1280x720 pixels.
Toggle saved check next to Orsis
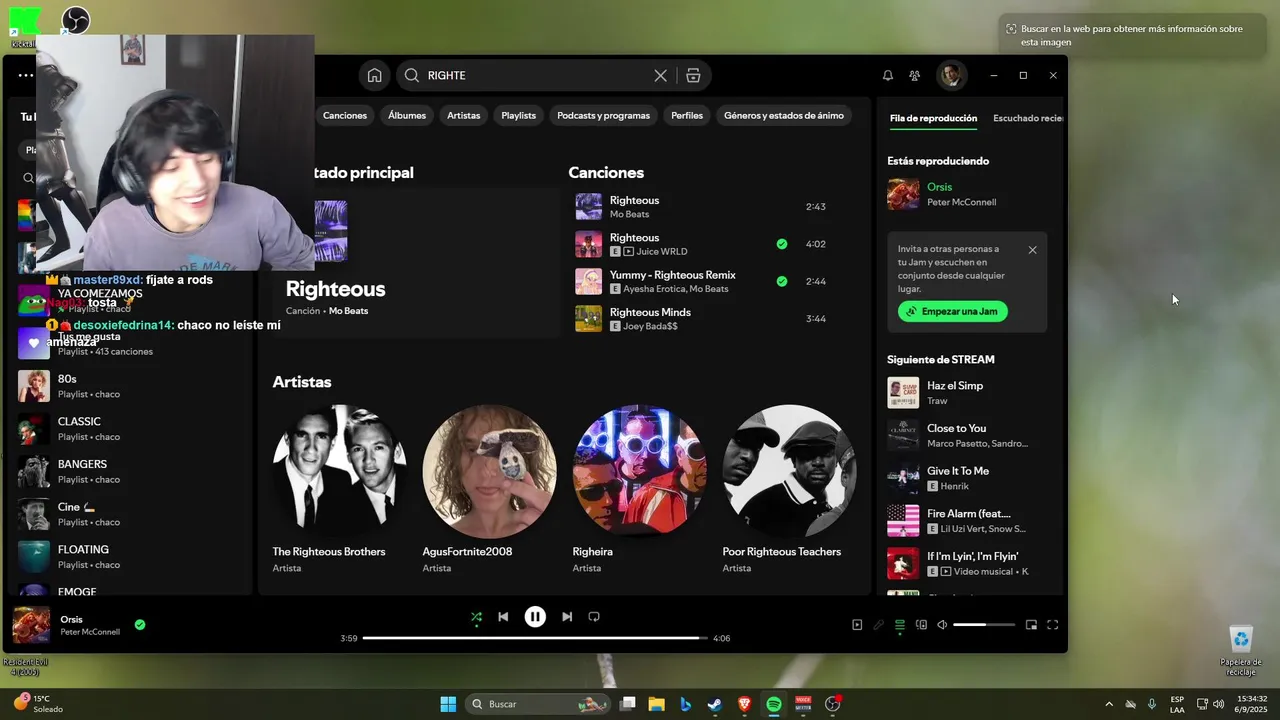click(140, 625)
